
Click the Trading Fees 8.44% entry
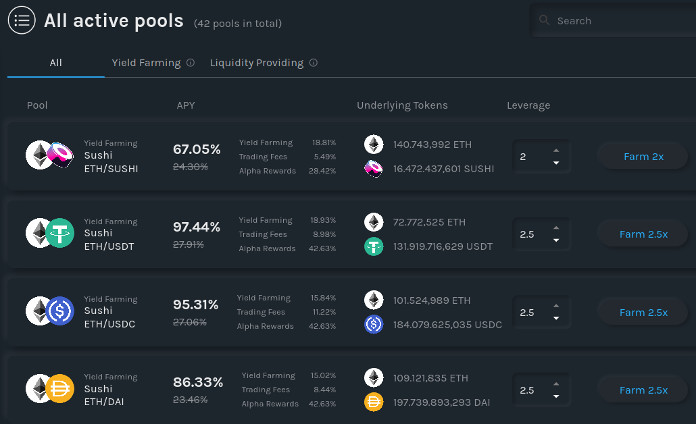289,390
